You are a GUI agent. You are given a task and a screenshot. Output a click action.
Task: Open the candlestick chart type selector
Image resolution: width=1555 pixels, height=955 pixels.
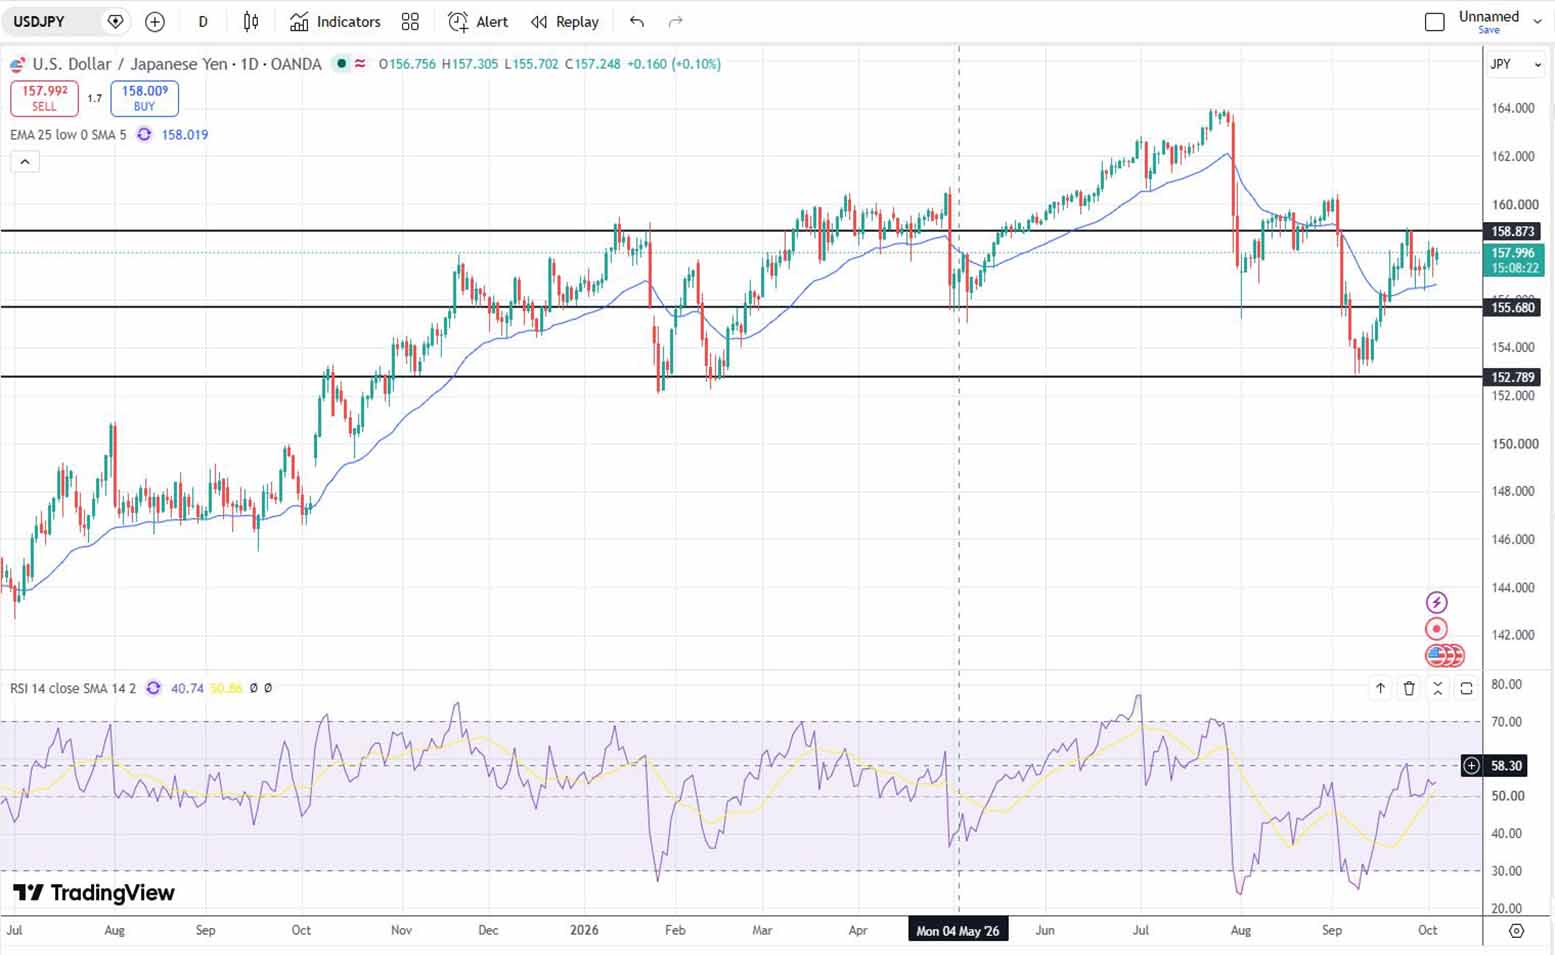tap(251, 21)
